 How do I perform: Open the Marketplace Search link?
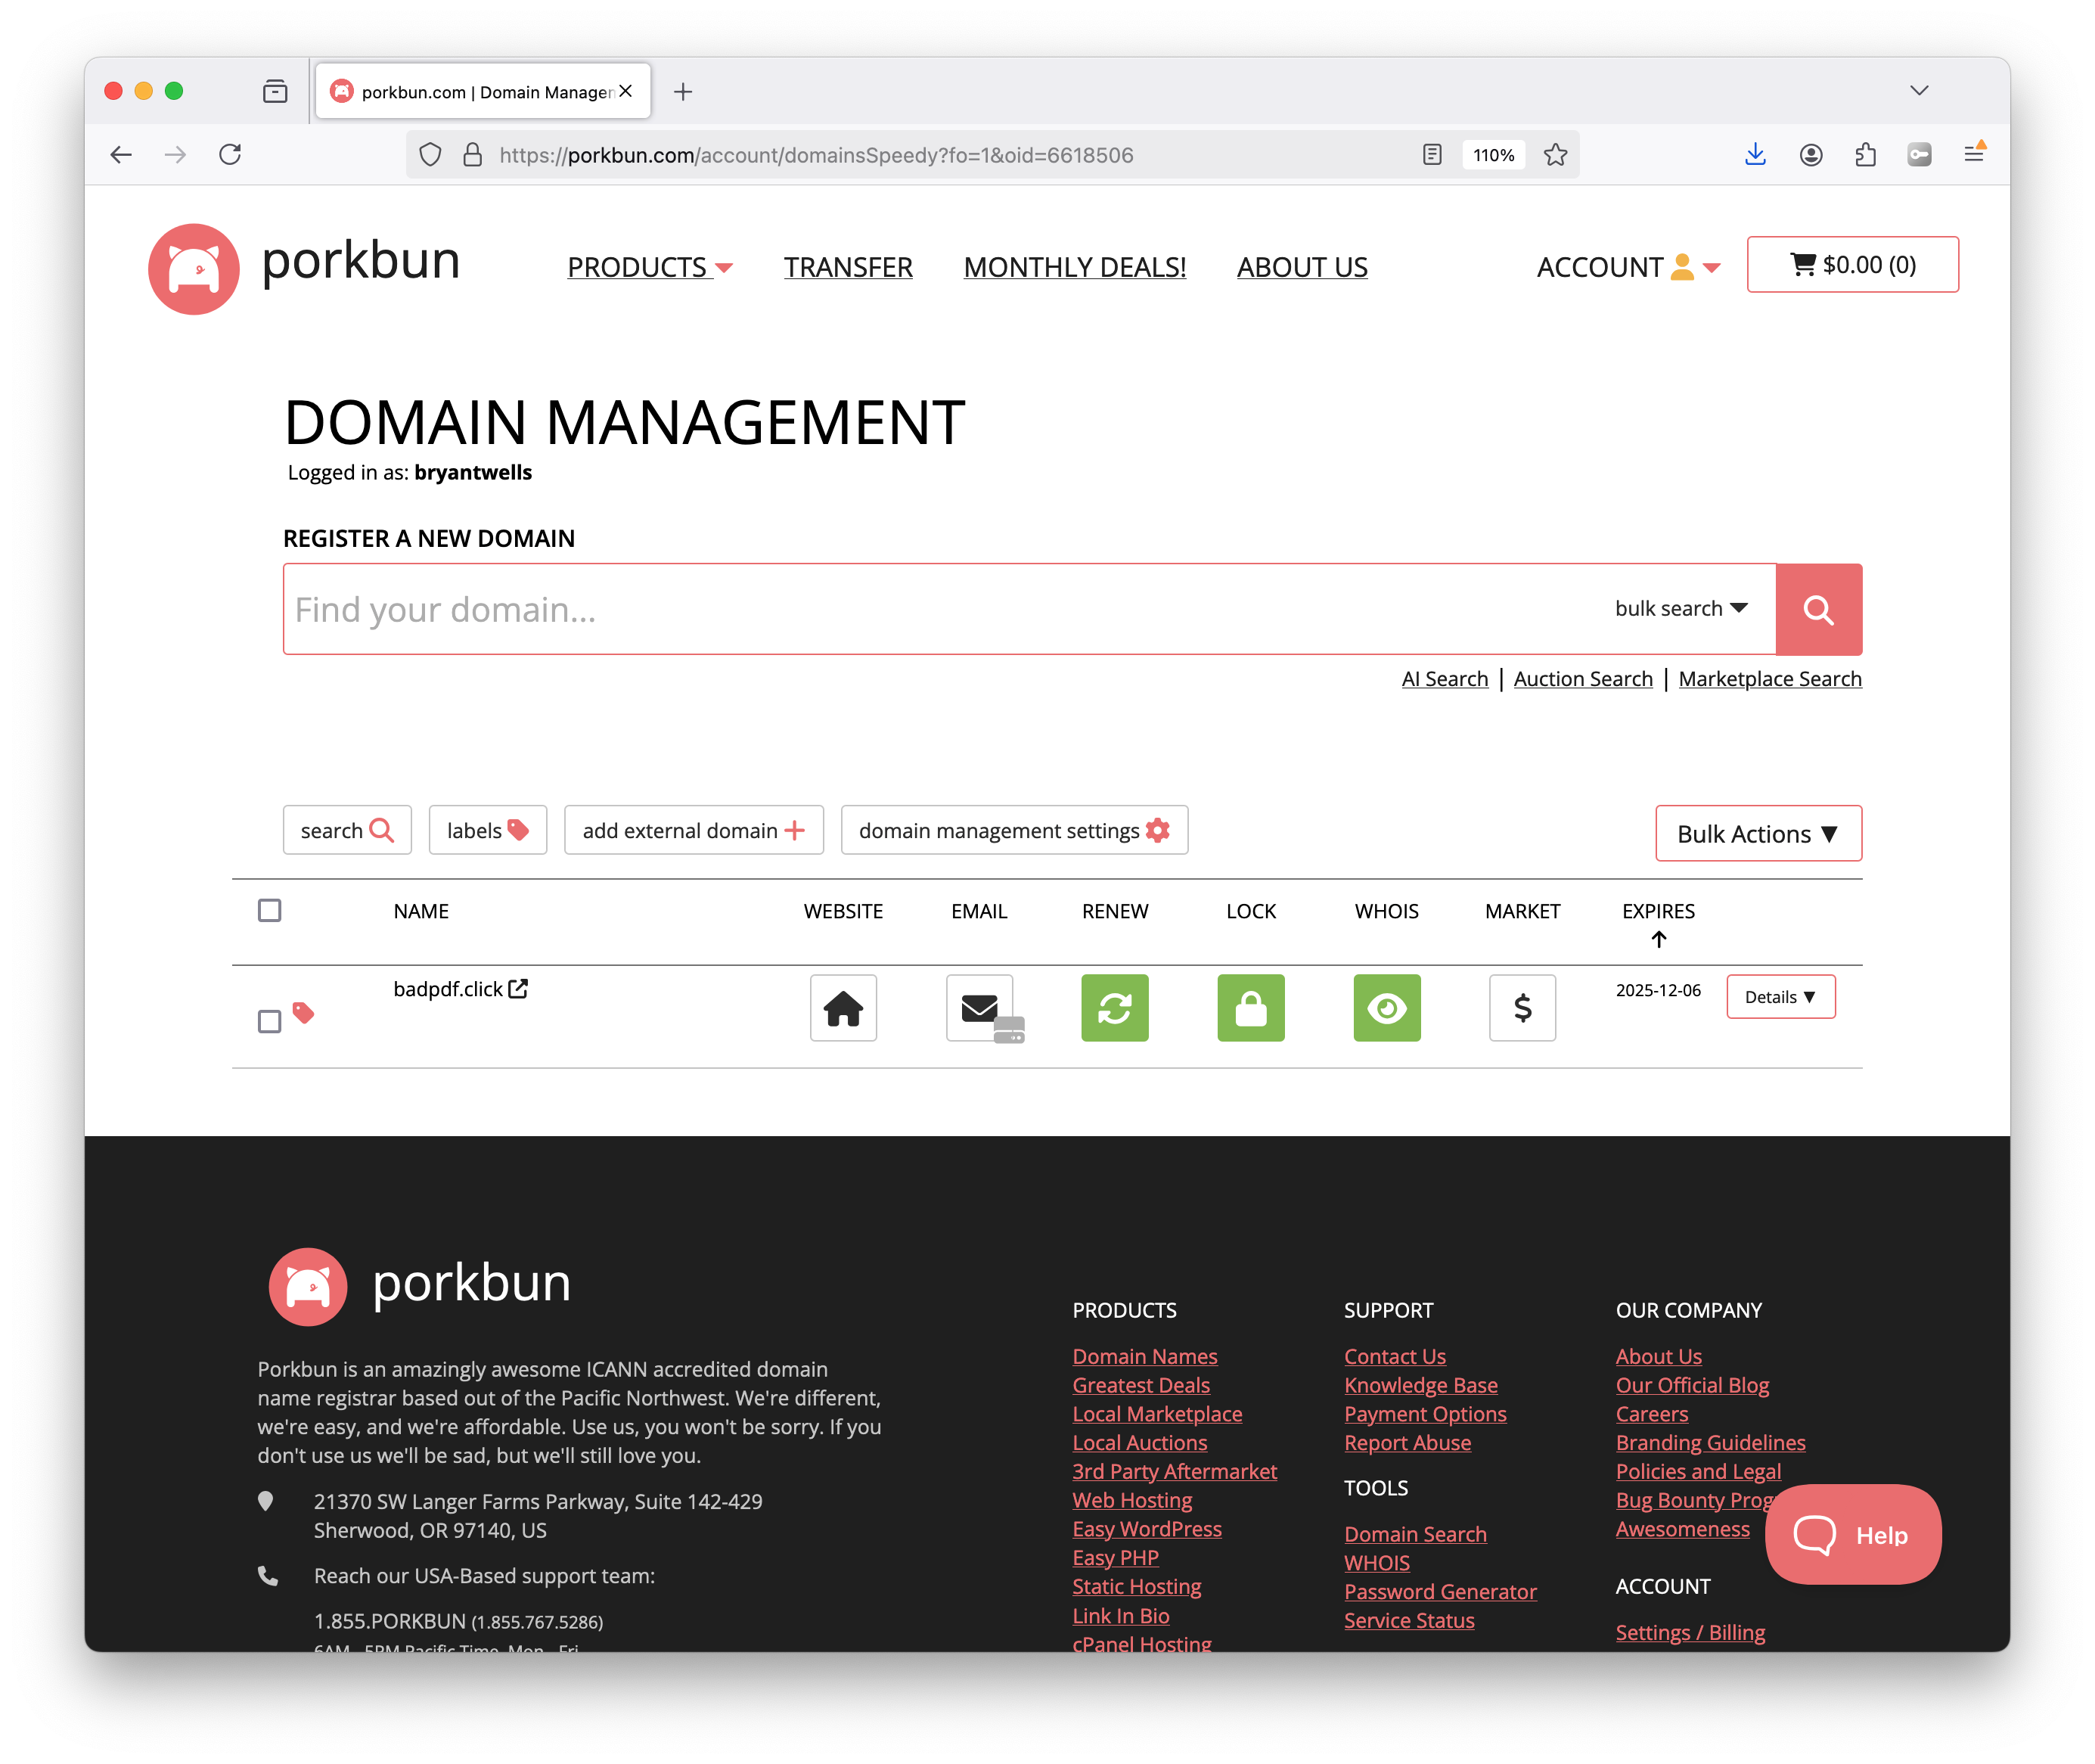1769,679
